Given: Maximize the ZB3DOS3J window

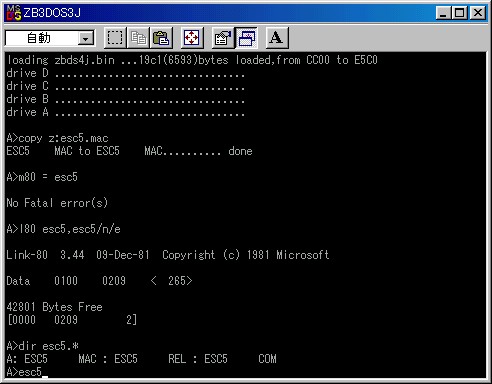Looking at the screenshot, I should click(x=459, y=13).
